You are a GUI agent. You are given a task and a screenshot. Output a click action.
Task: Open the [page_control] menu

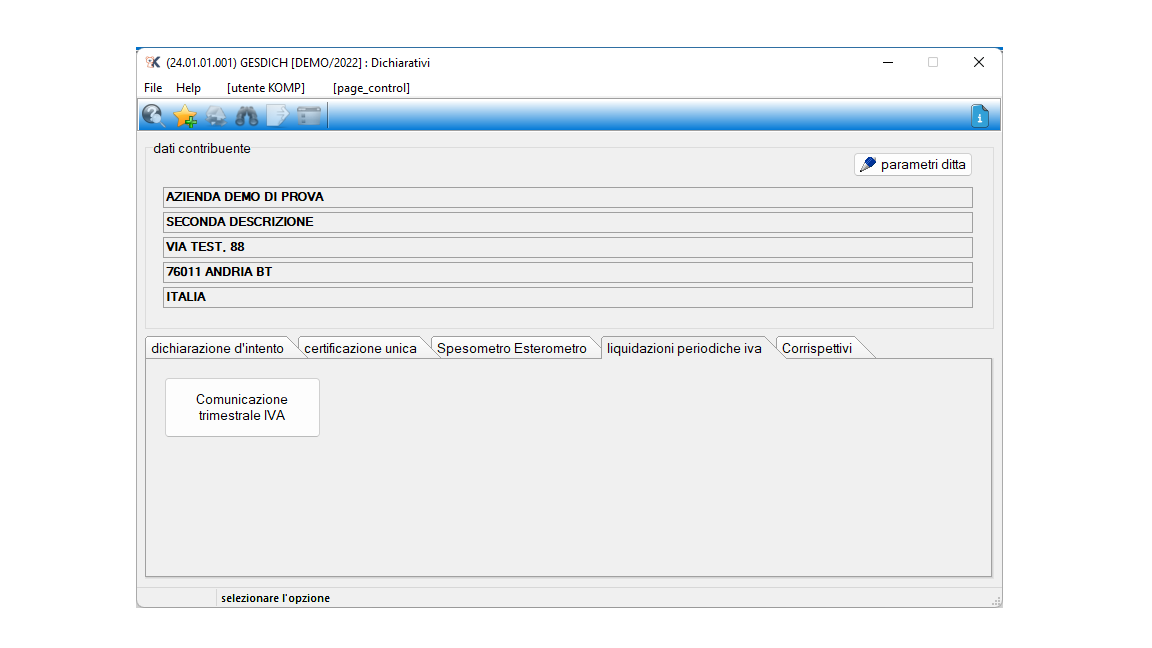pyautogui.click(x=371, y=87)
